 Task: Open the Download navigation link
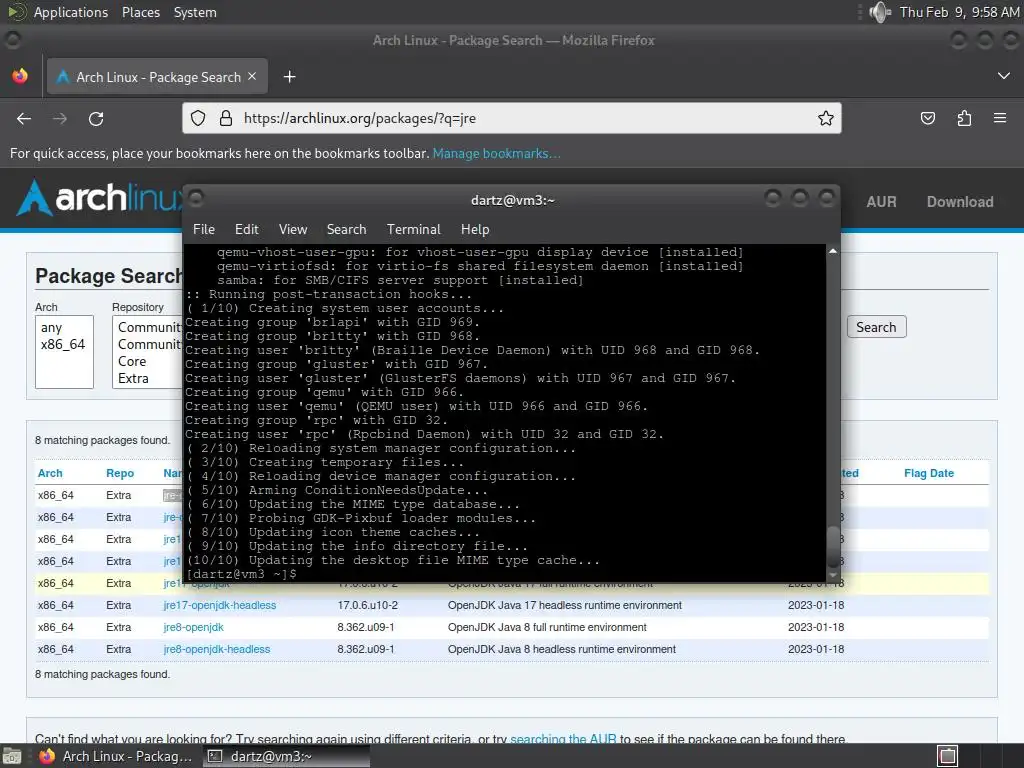[960, 202]
